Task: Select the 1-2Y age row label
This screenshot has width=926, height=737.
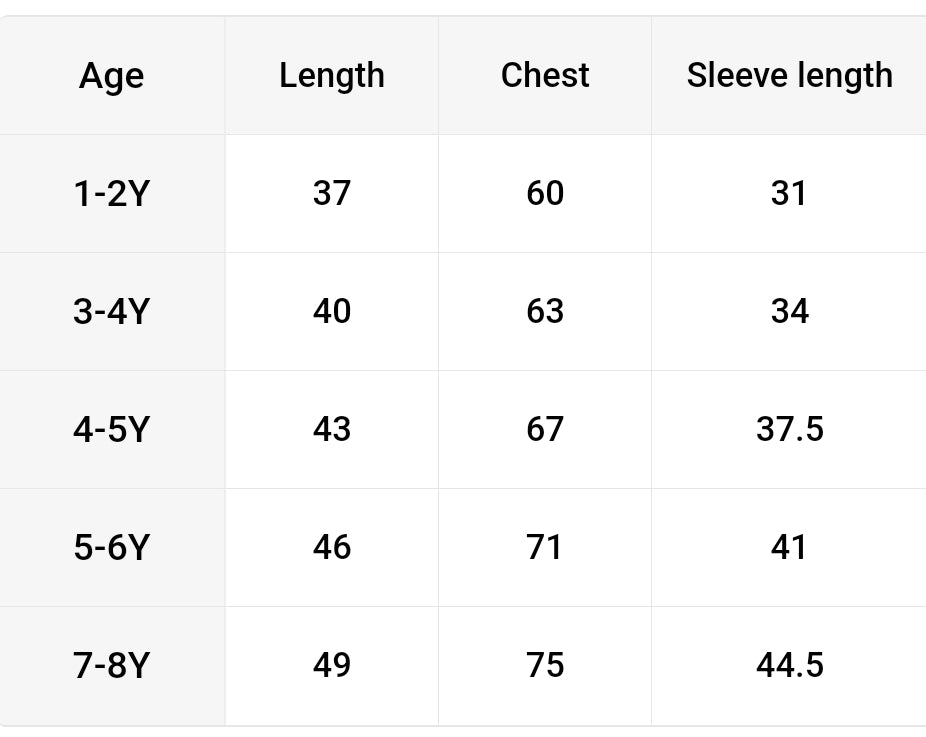Action: click(111, 193)
